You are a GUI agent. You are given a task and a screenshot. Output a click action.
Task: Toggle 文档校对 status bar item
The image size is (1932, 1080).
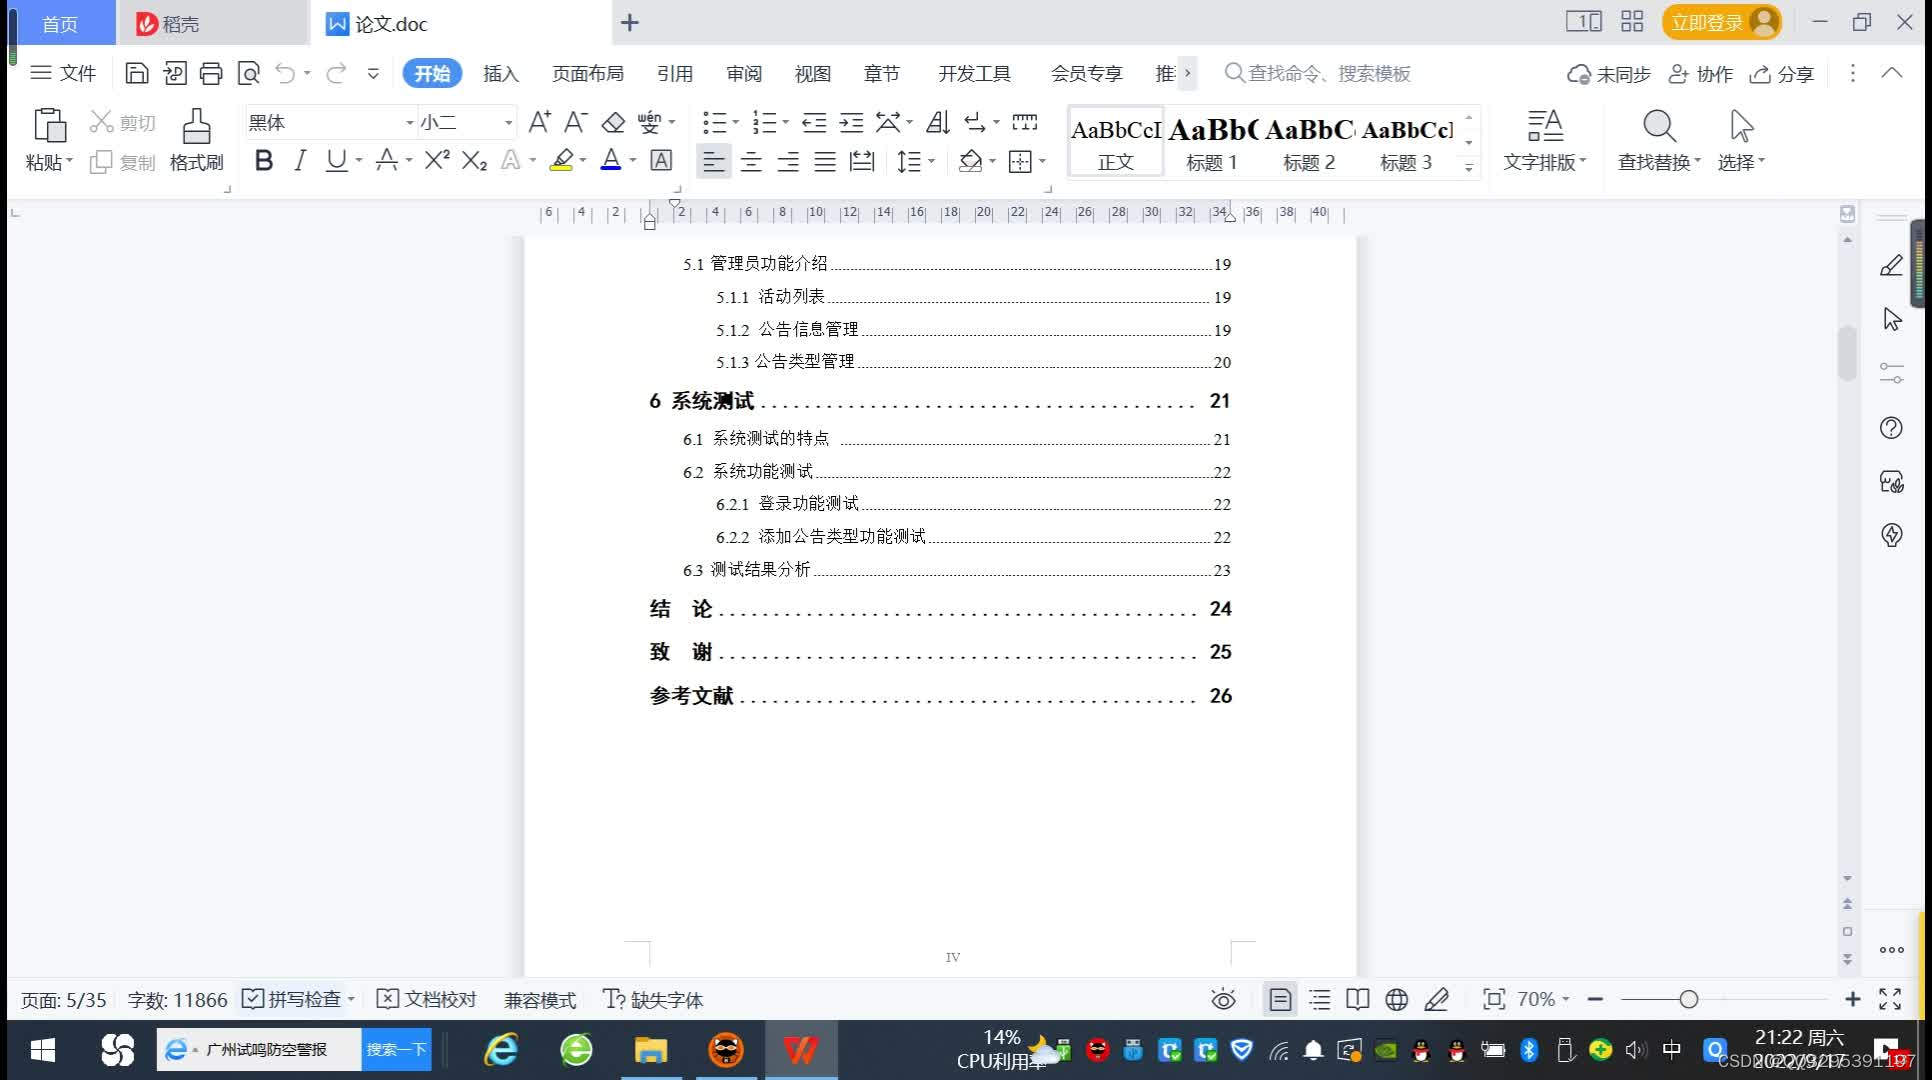425,999
